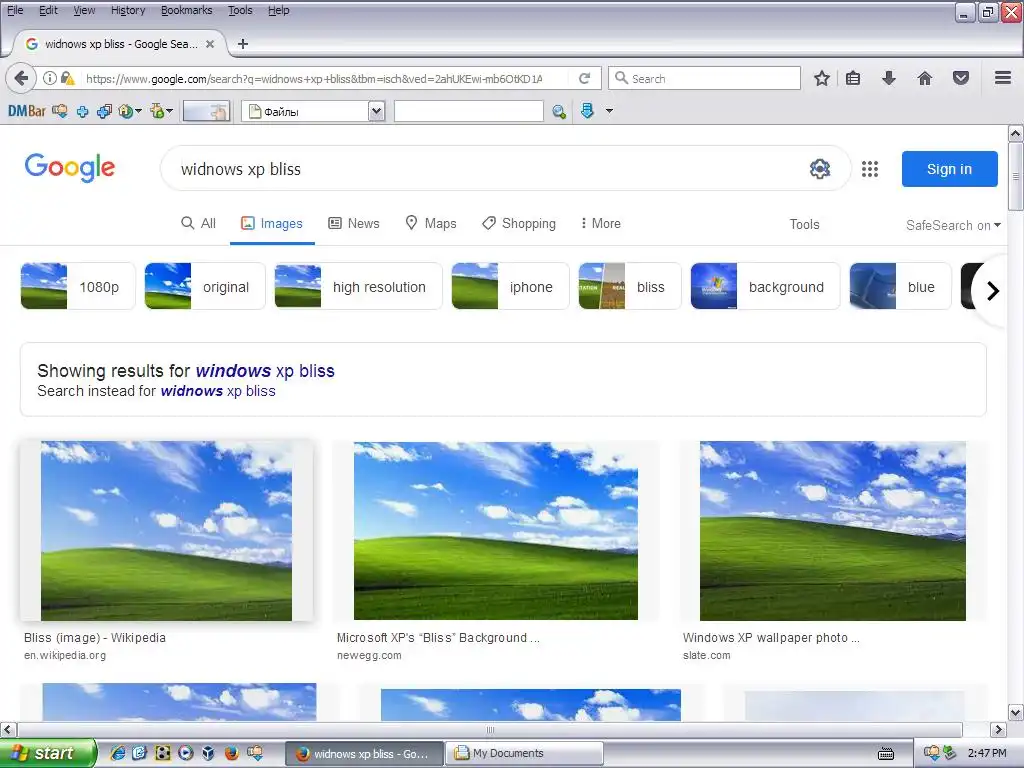Open Google search Tools button
This screenshot has height=768, width=1024.
[x=804, y=225]
